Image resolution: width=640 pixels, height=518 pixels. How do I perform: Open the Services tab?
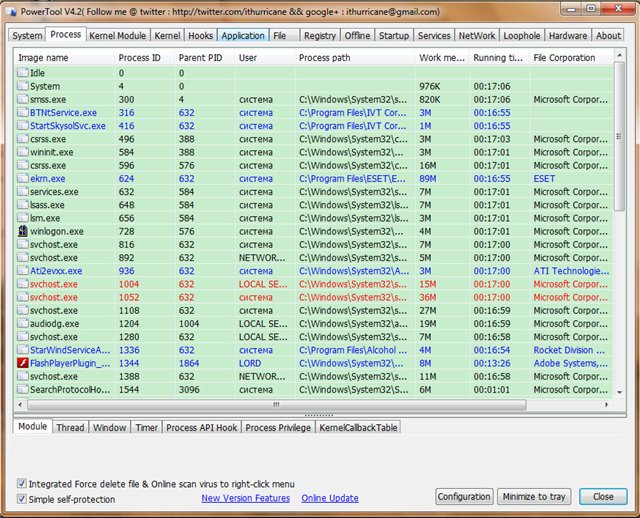(434, 36)
